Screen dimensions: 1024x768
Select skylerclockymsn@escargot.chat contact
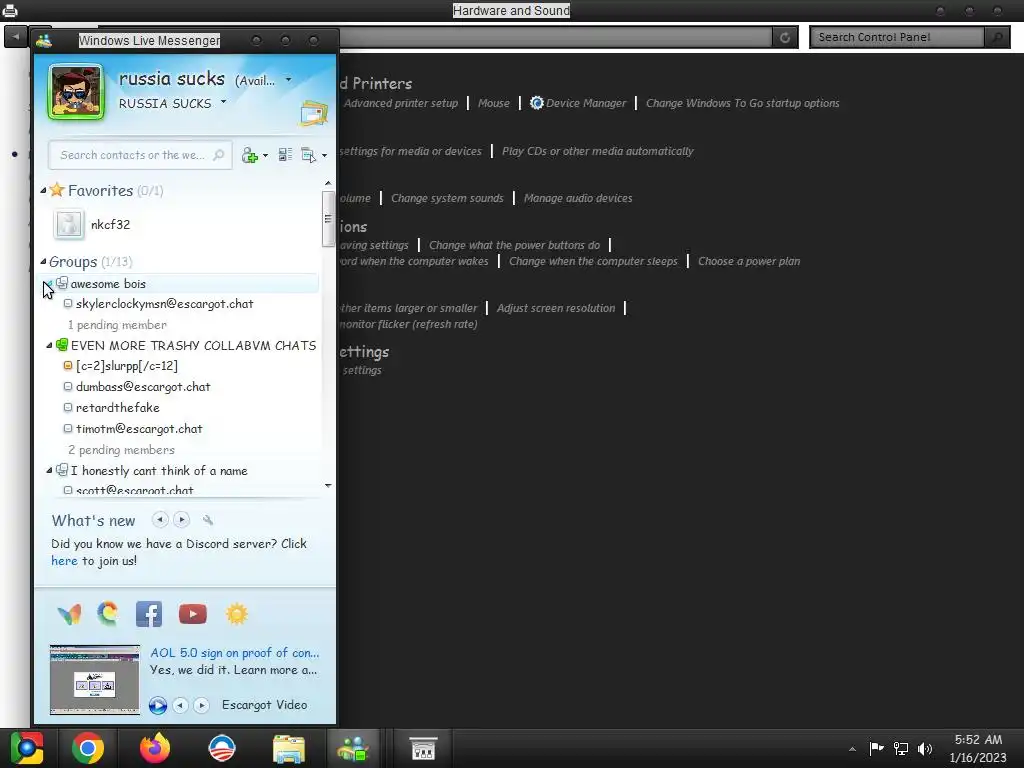click(x=164, y=304)
